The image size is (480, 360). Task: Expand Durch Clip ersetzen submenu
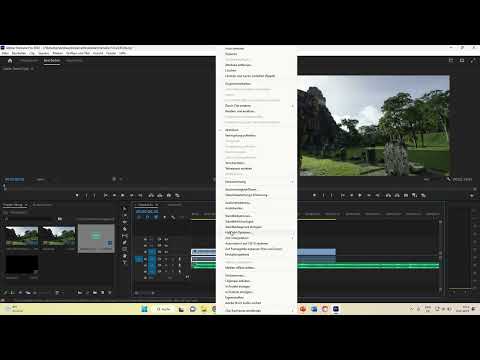[256, 106]
